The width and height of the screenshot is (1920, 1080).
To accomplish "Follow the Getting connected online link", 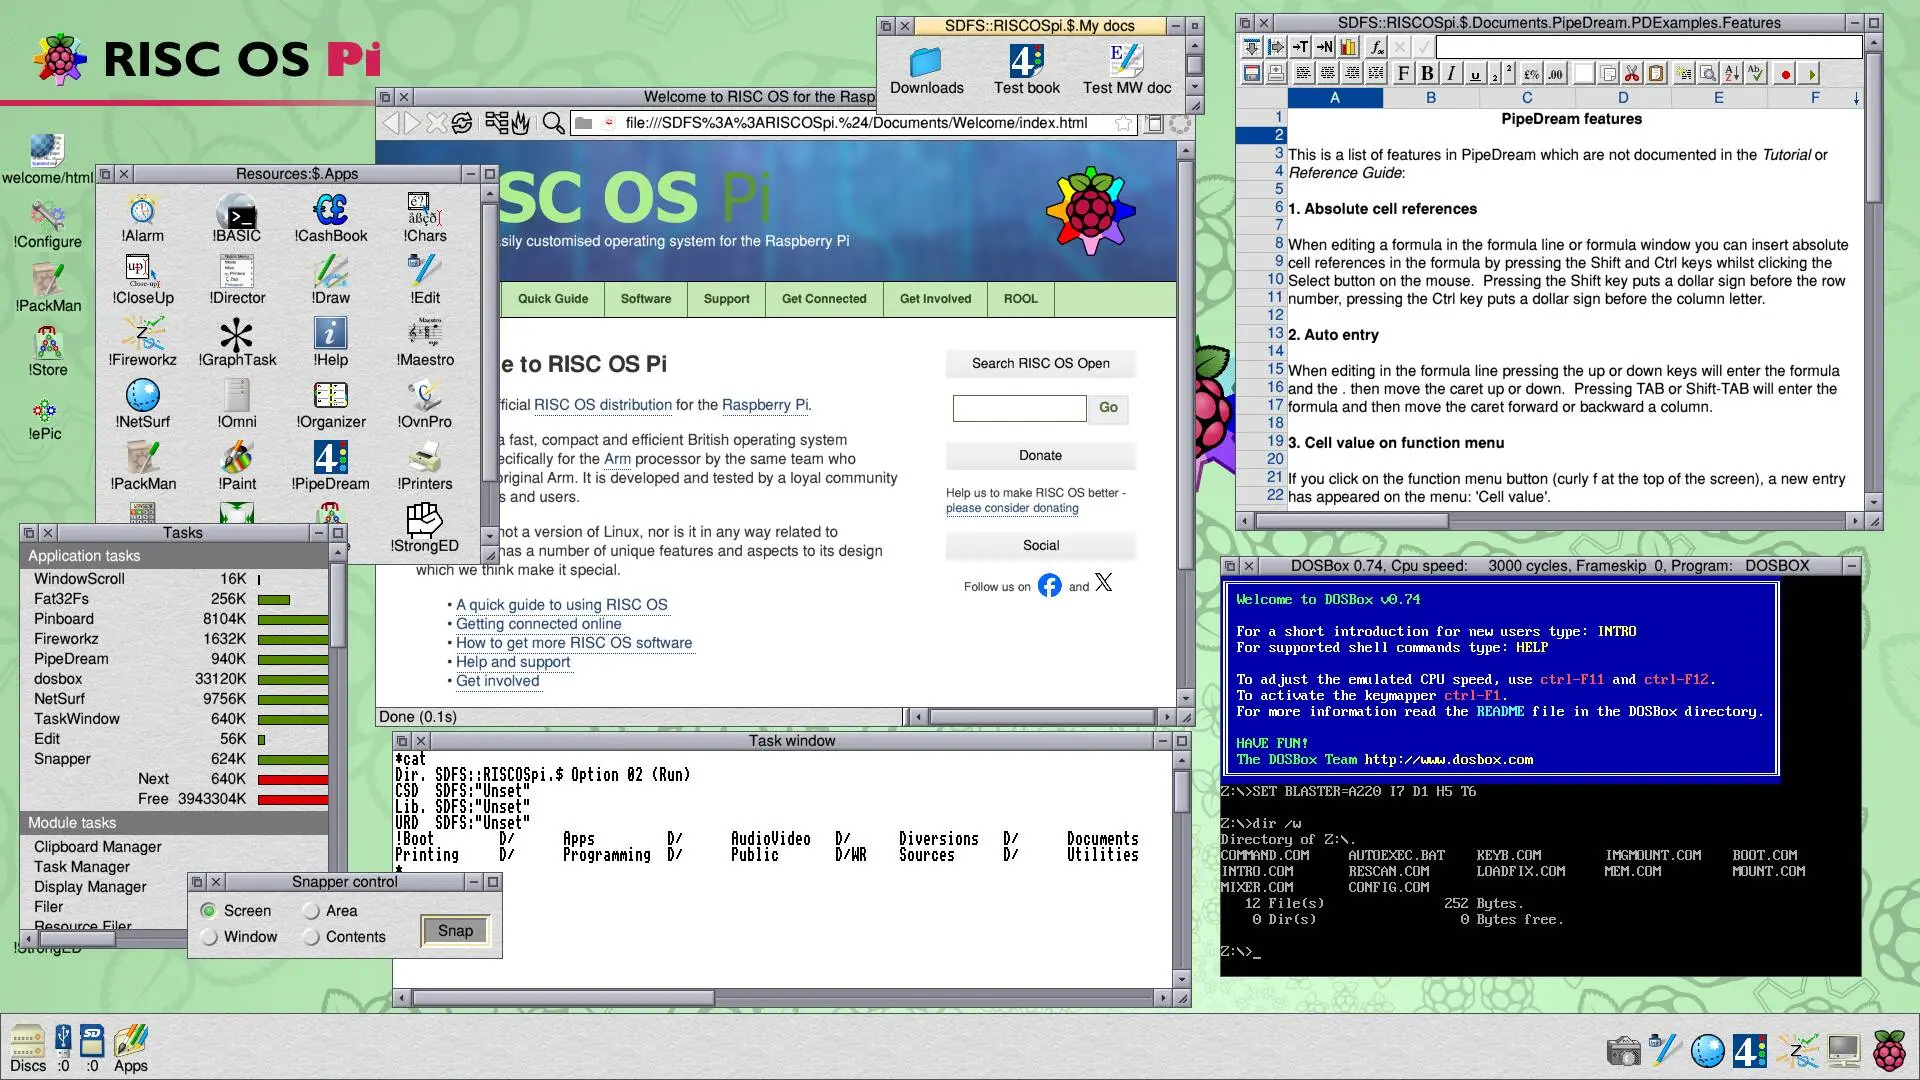I will (538, 624).
